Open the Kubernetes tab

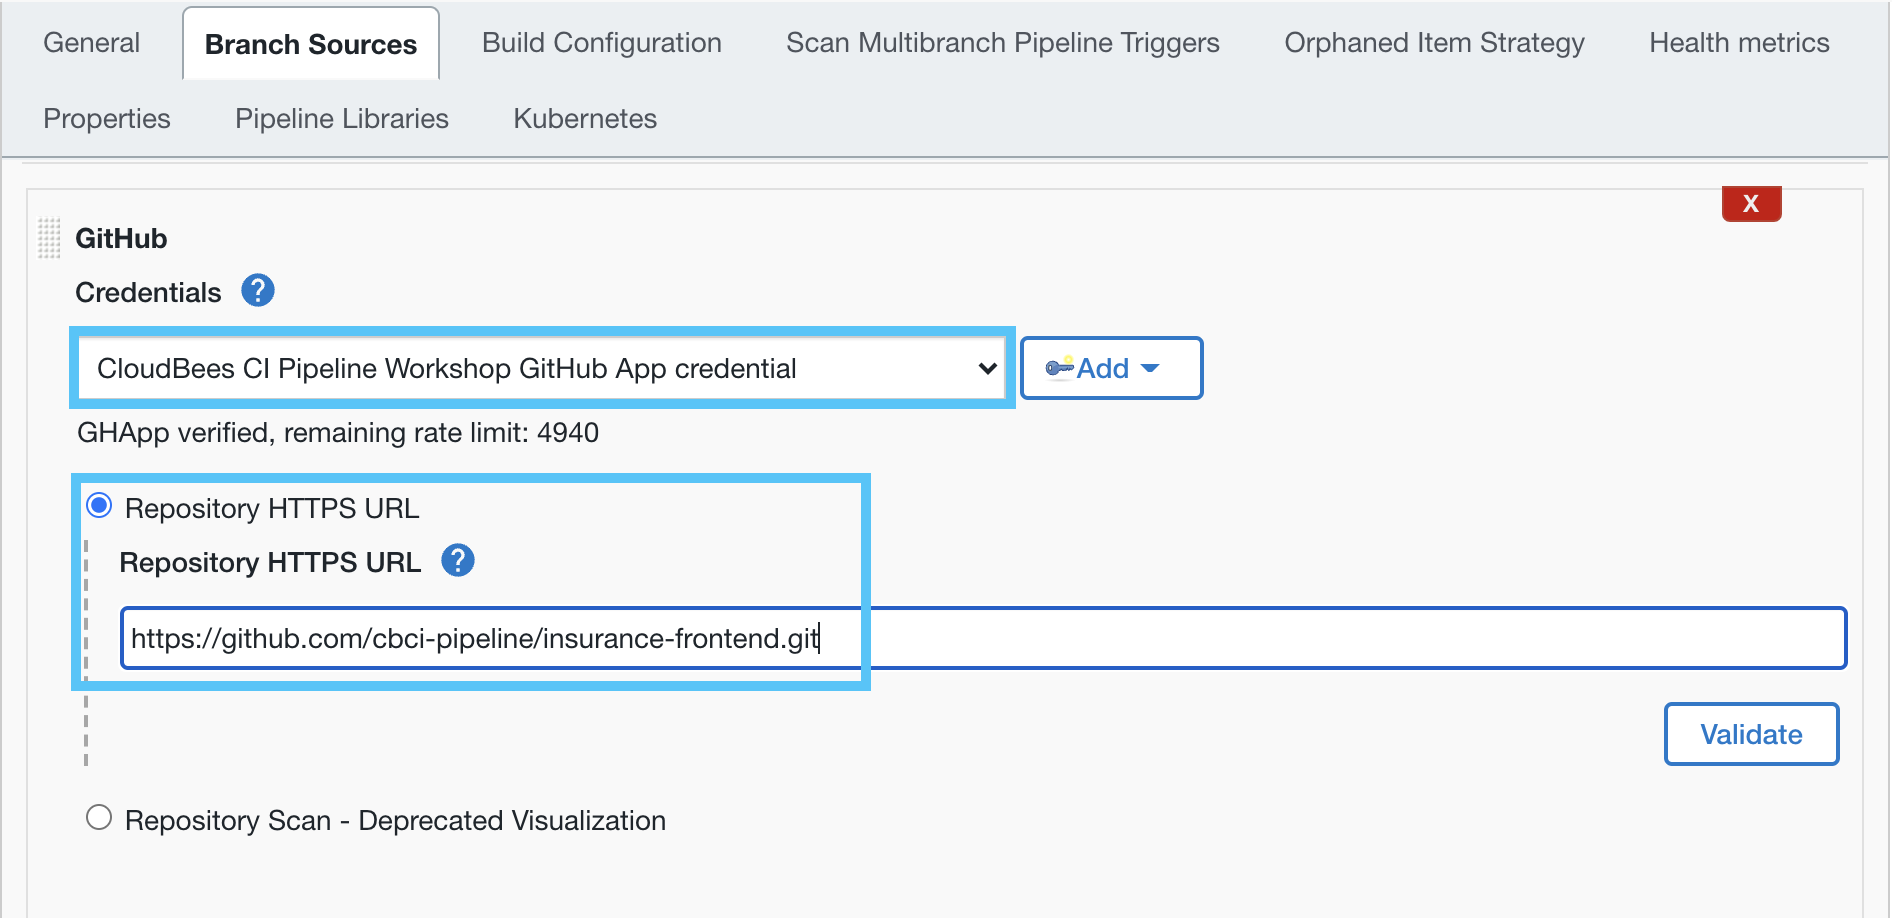click(585, 119)
